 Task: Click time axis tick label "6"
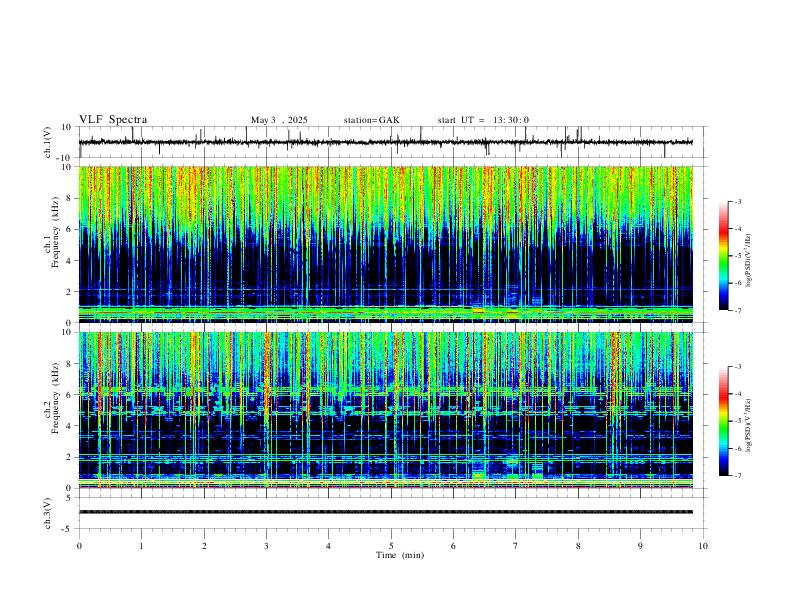[454, 546]
